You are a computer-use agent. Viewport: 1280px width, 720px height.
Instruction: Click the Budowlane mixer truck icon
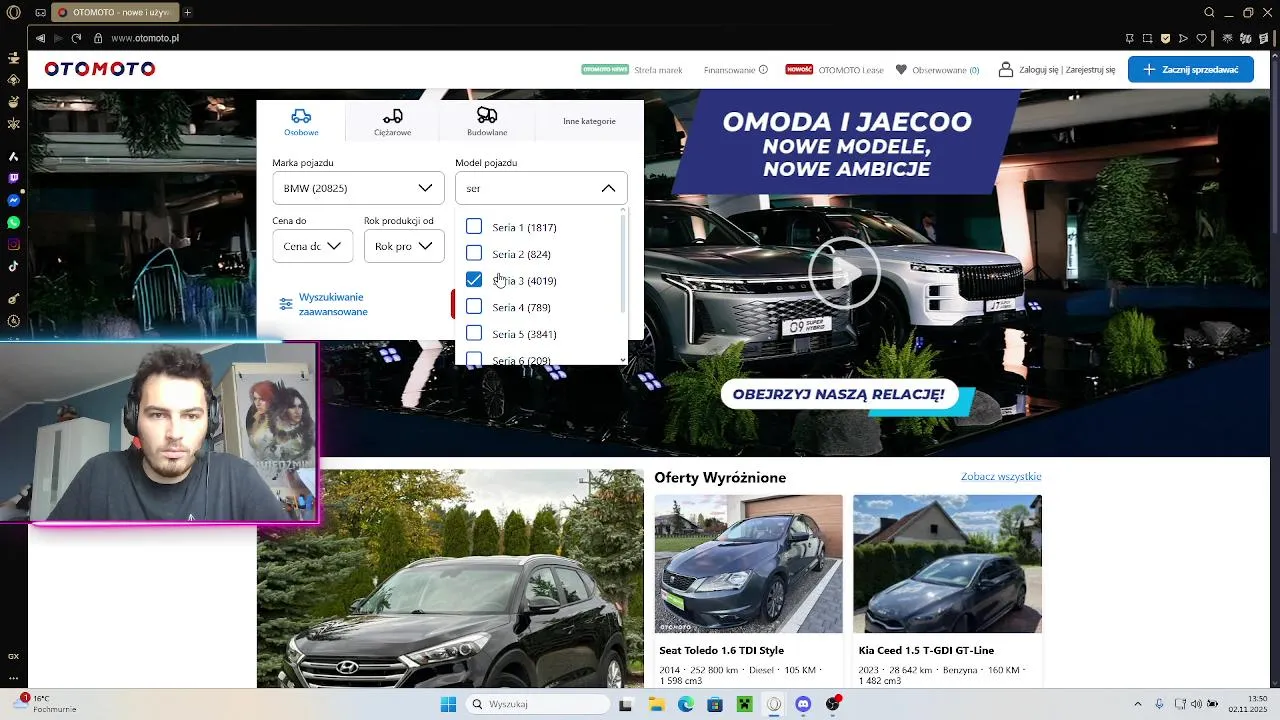pyautogui.click(x=487, y=115)
